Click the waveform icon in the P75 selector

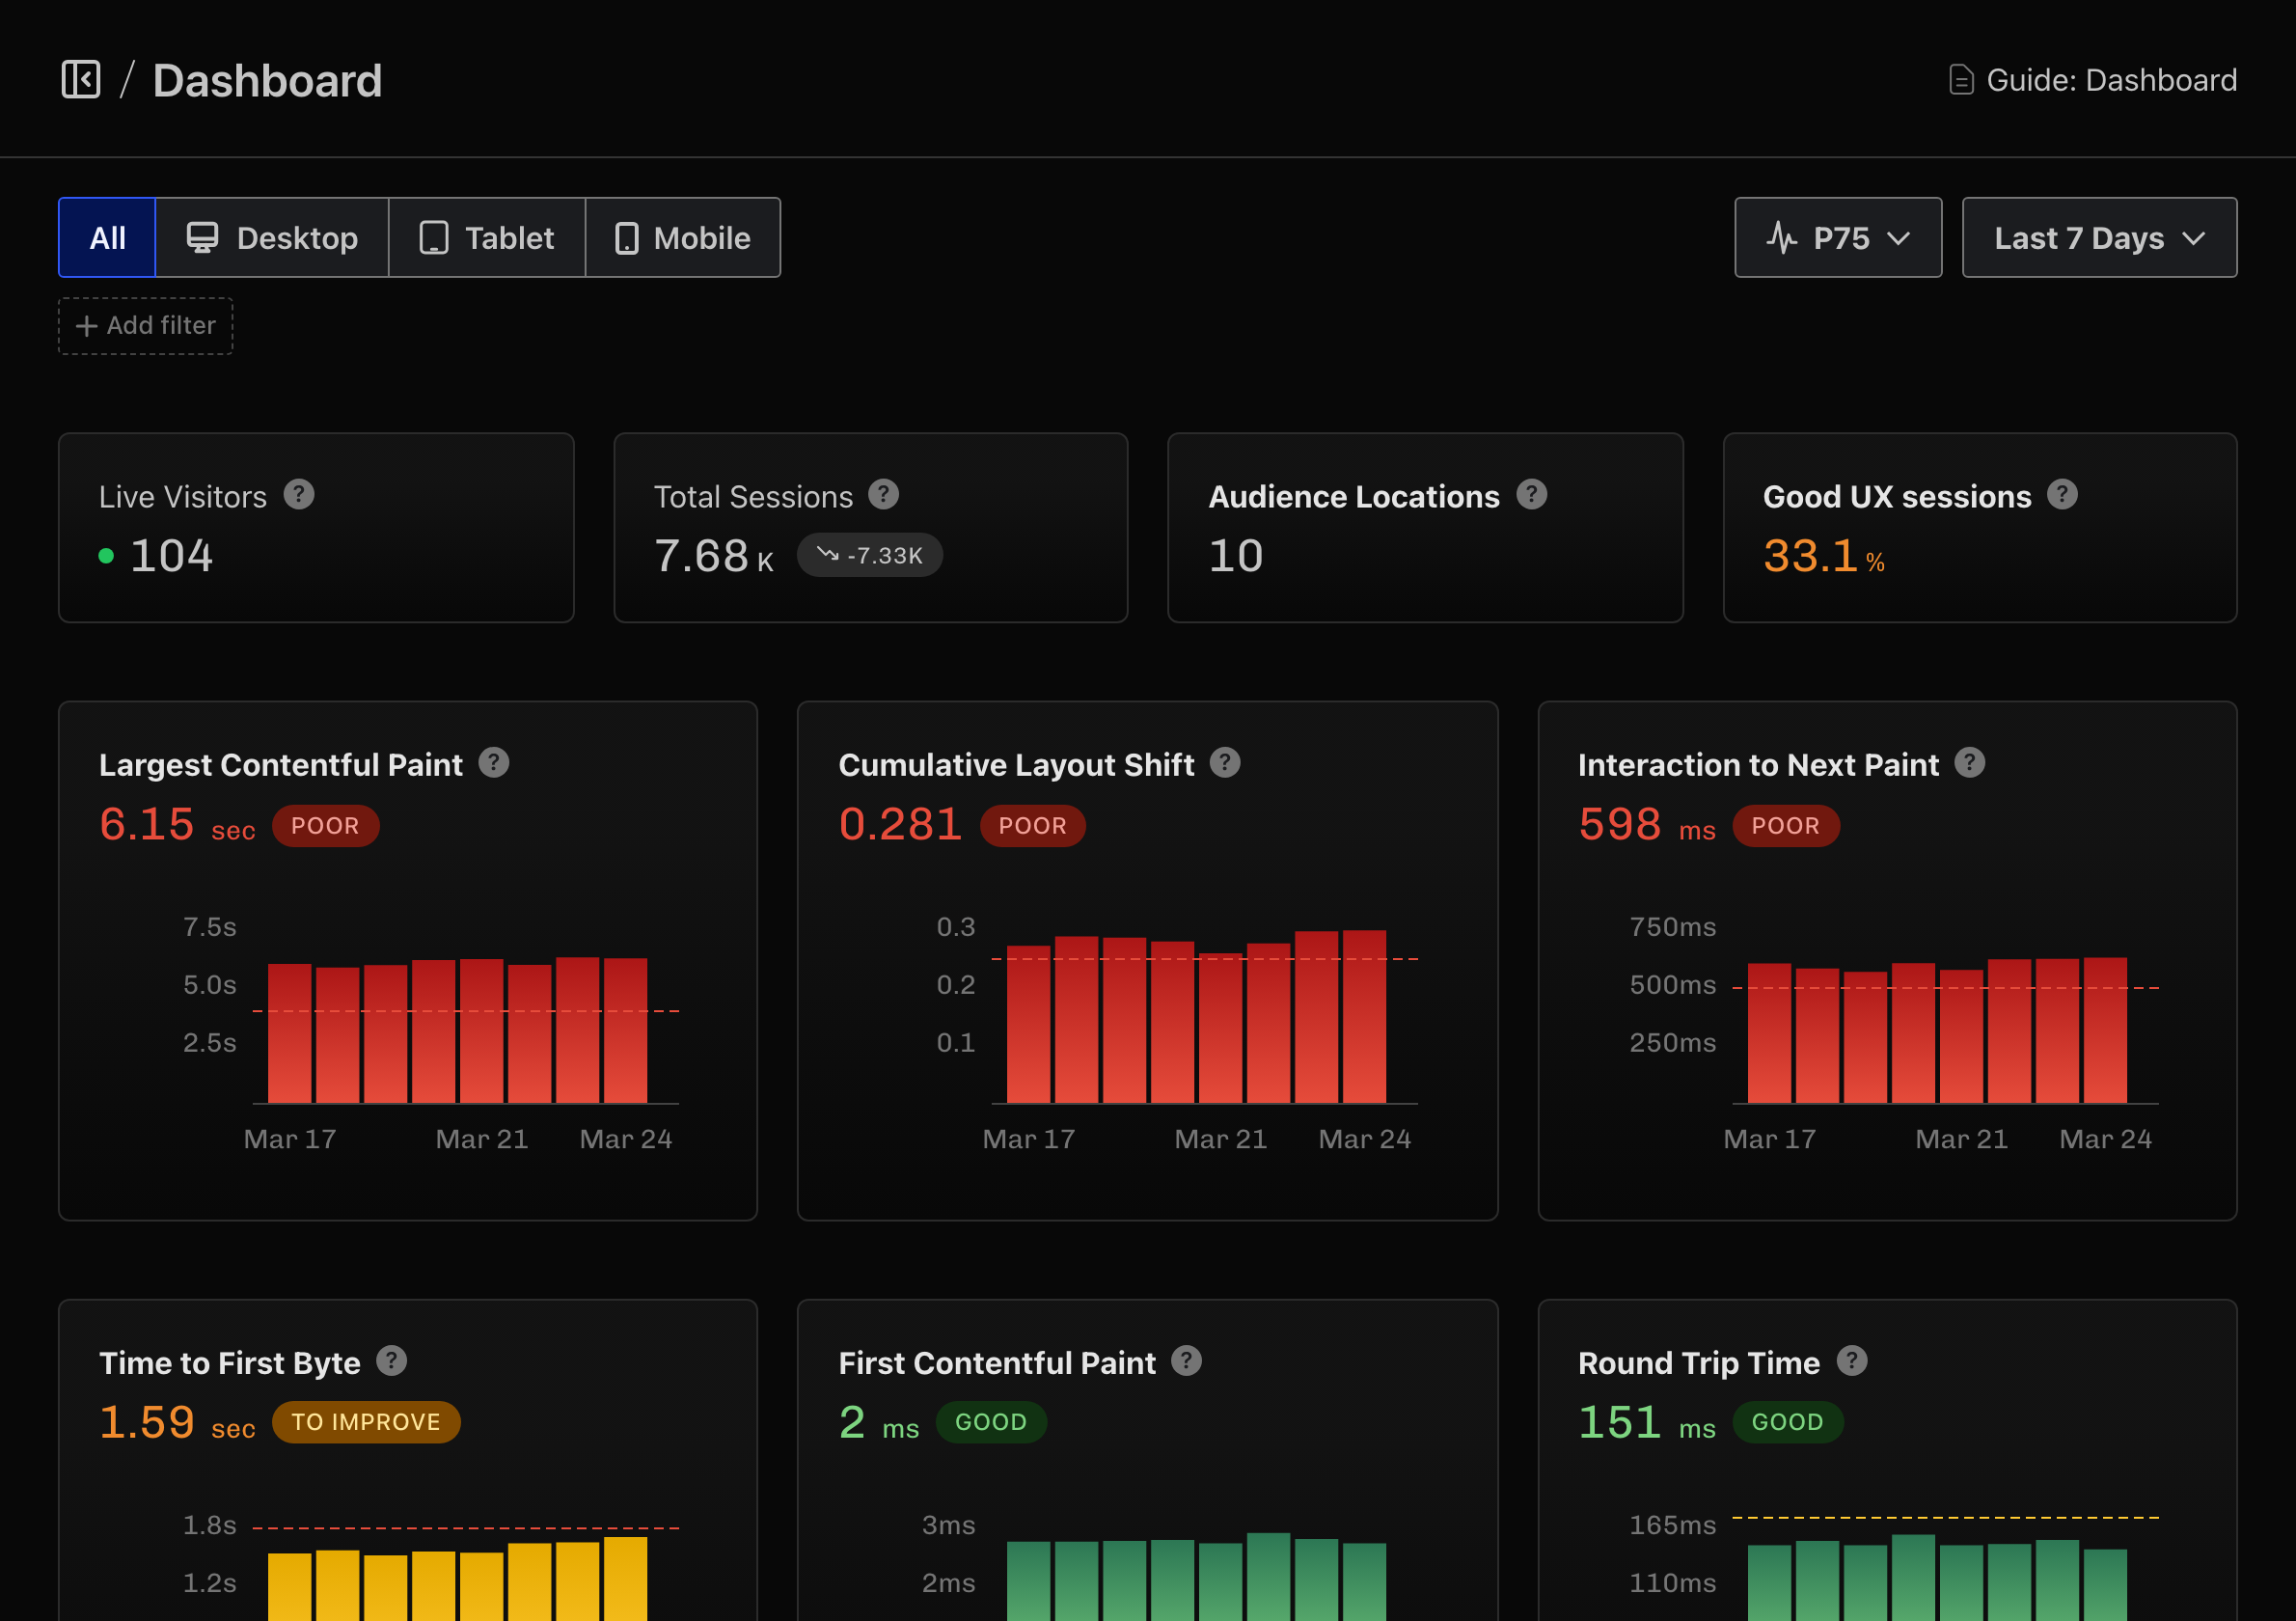point(1784,237)
